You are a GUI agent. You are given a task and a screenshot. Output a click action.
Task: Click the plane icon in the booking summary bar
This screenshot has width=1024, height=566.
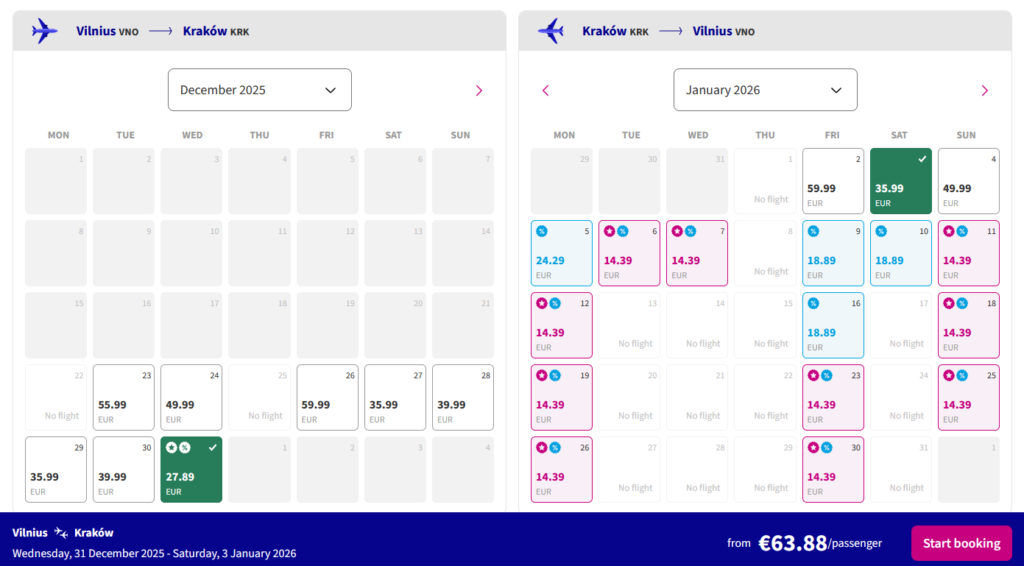pyautogui.click(x=62, y=532)
